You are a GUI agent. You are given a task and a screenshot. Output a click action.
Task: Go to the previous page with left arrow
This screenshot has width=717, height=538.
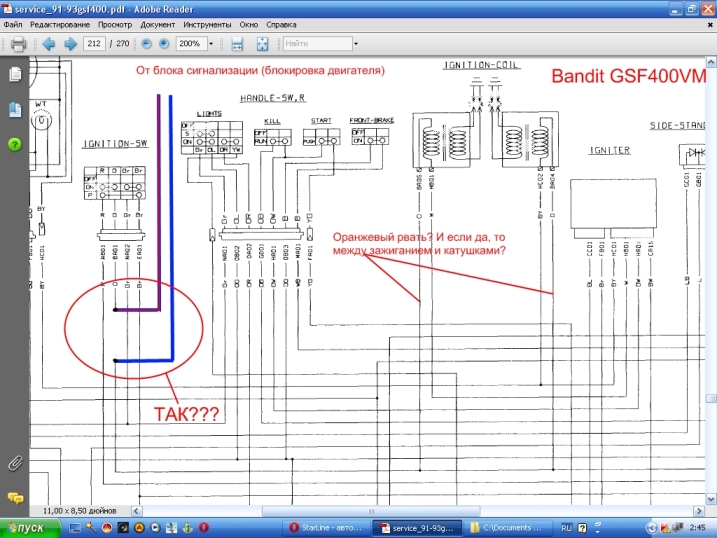tap(48, 44)
